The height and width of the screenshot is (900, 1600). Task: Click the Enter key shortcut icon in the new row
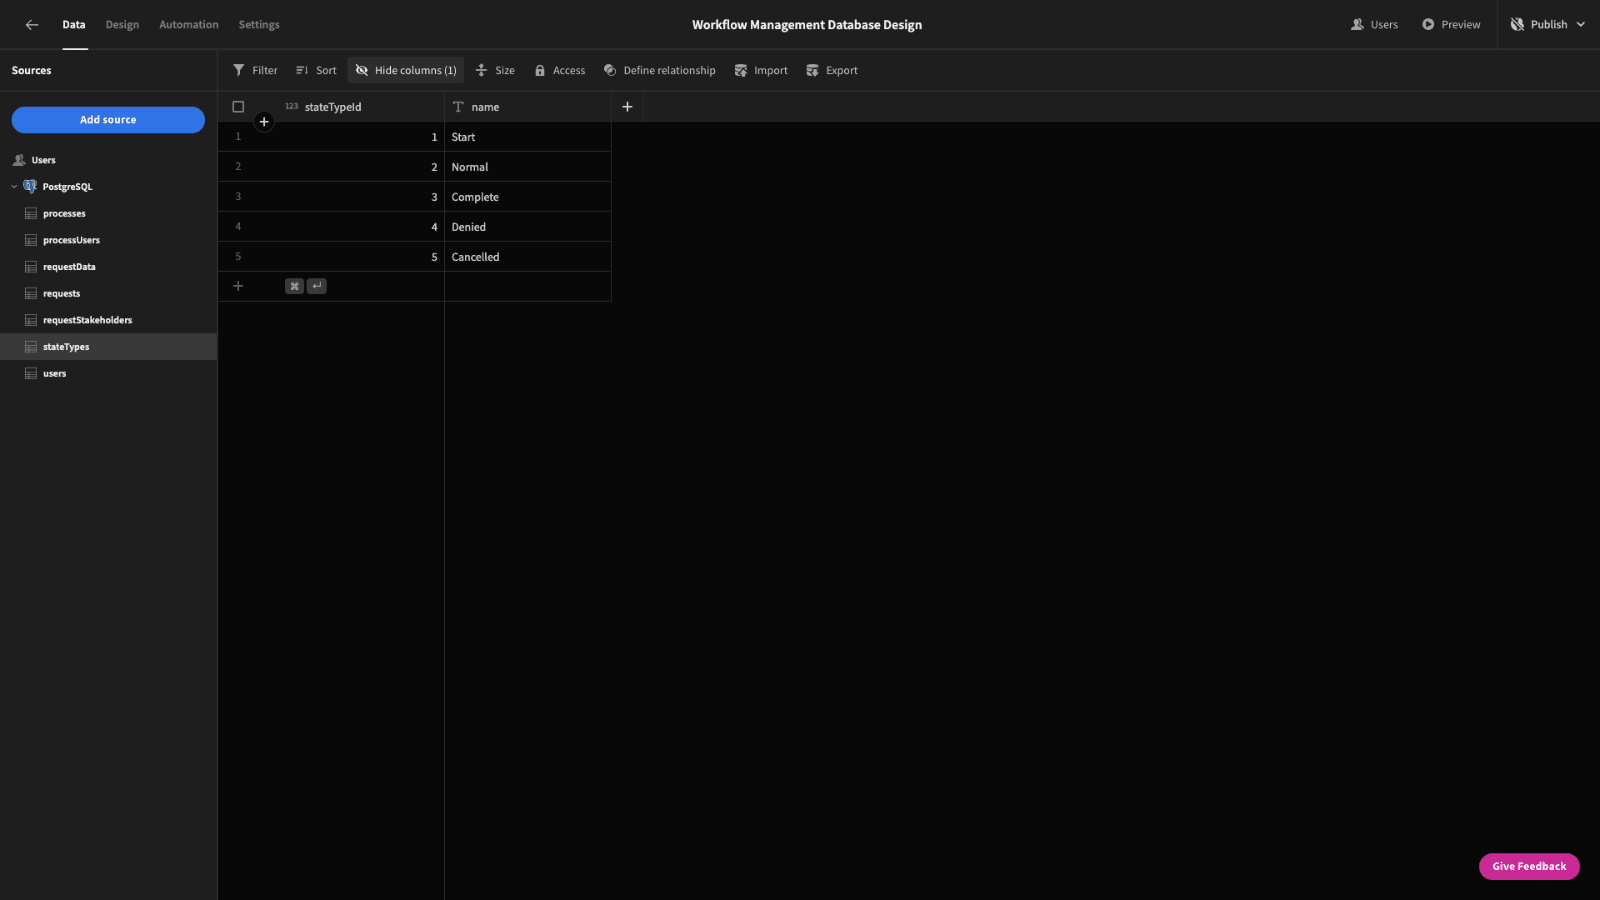coord(317,286)
